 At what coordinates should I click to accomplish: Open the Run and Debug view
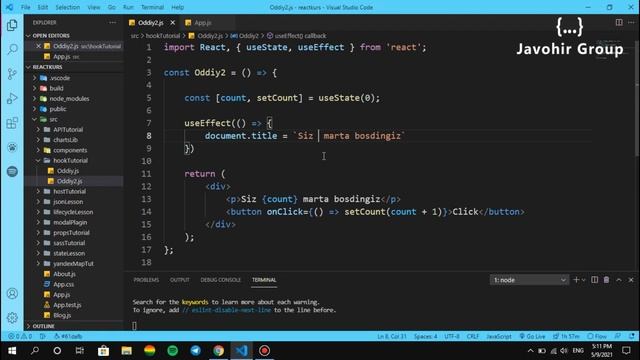pos(12,98)
